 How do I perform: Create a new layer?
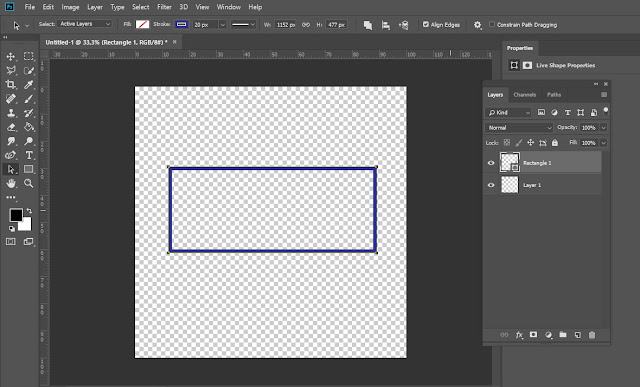pyautogui.click(x=578, y=335)
